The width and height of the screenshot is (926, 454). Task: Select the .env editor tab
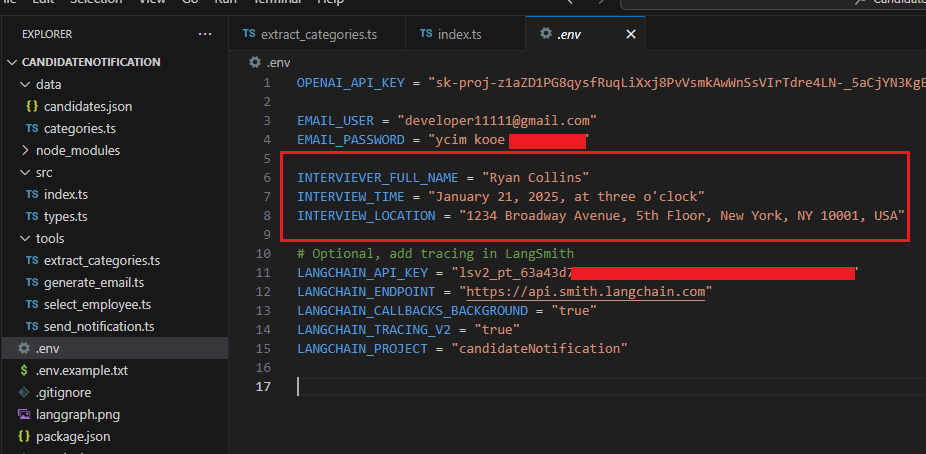(585, 34)
